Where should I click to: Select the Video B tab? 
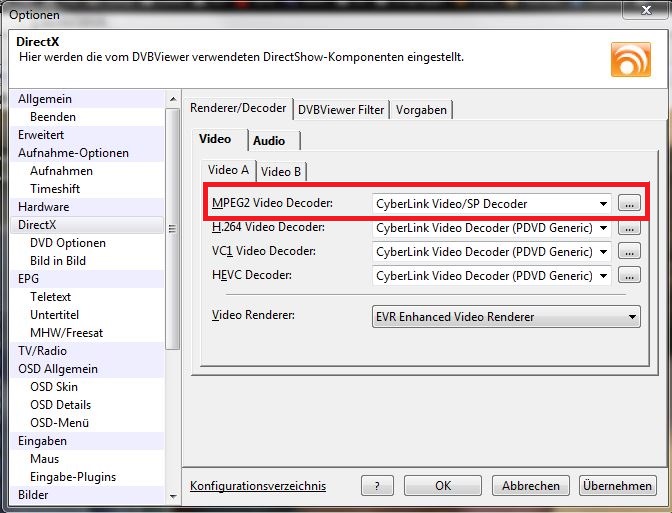click(x=281, y=171)
